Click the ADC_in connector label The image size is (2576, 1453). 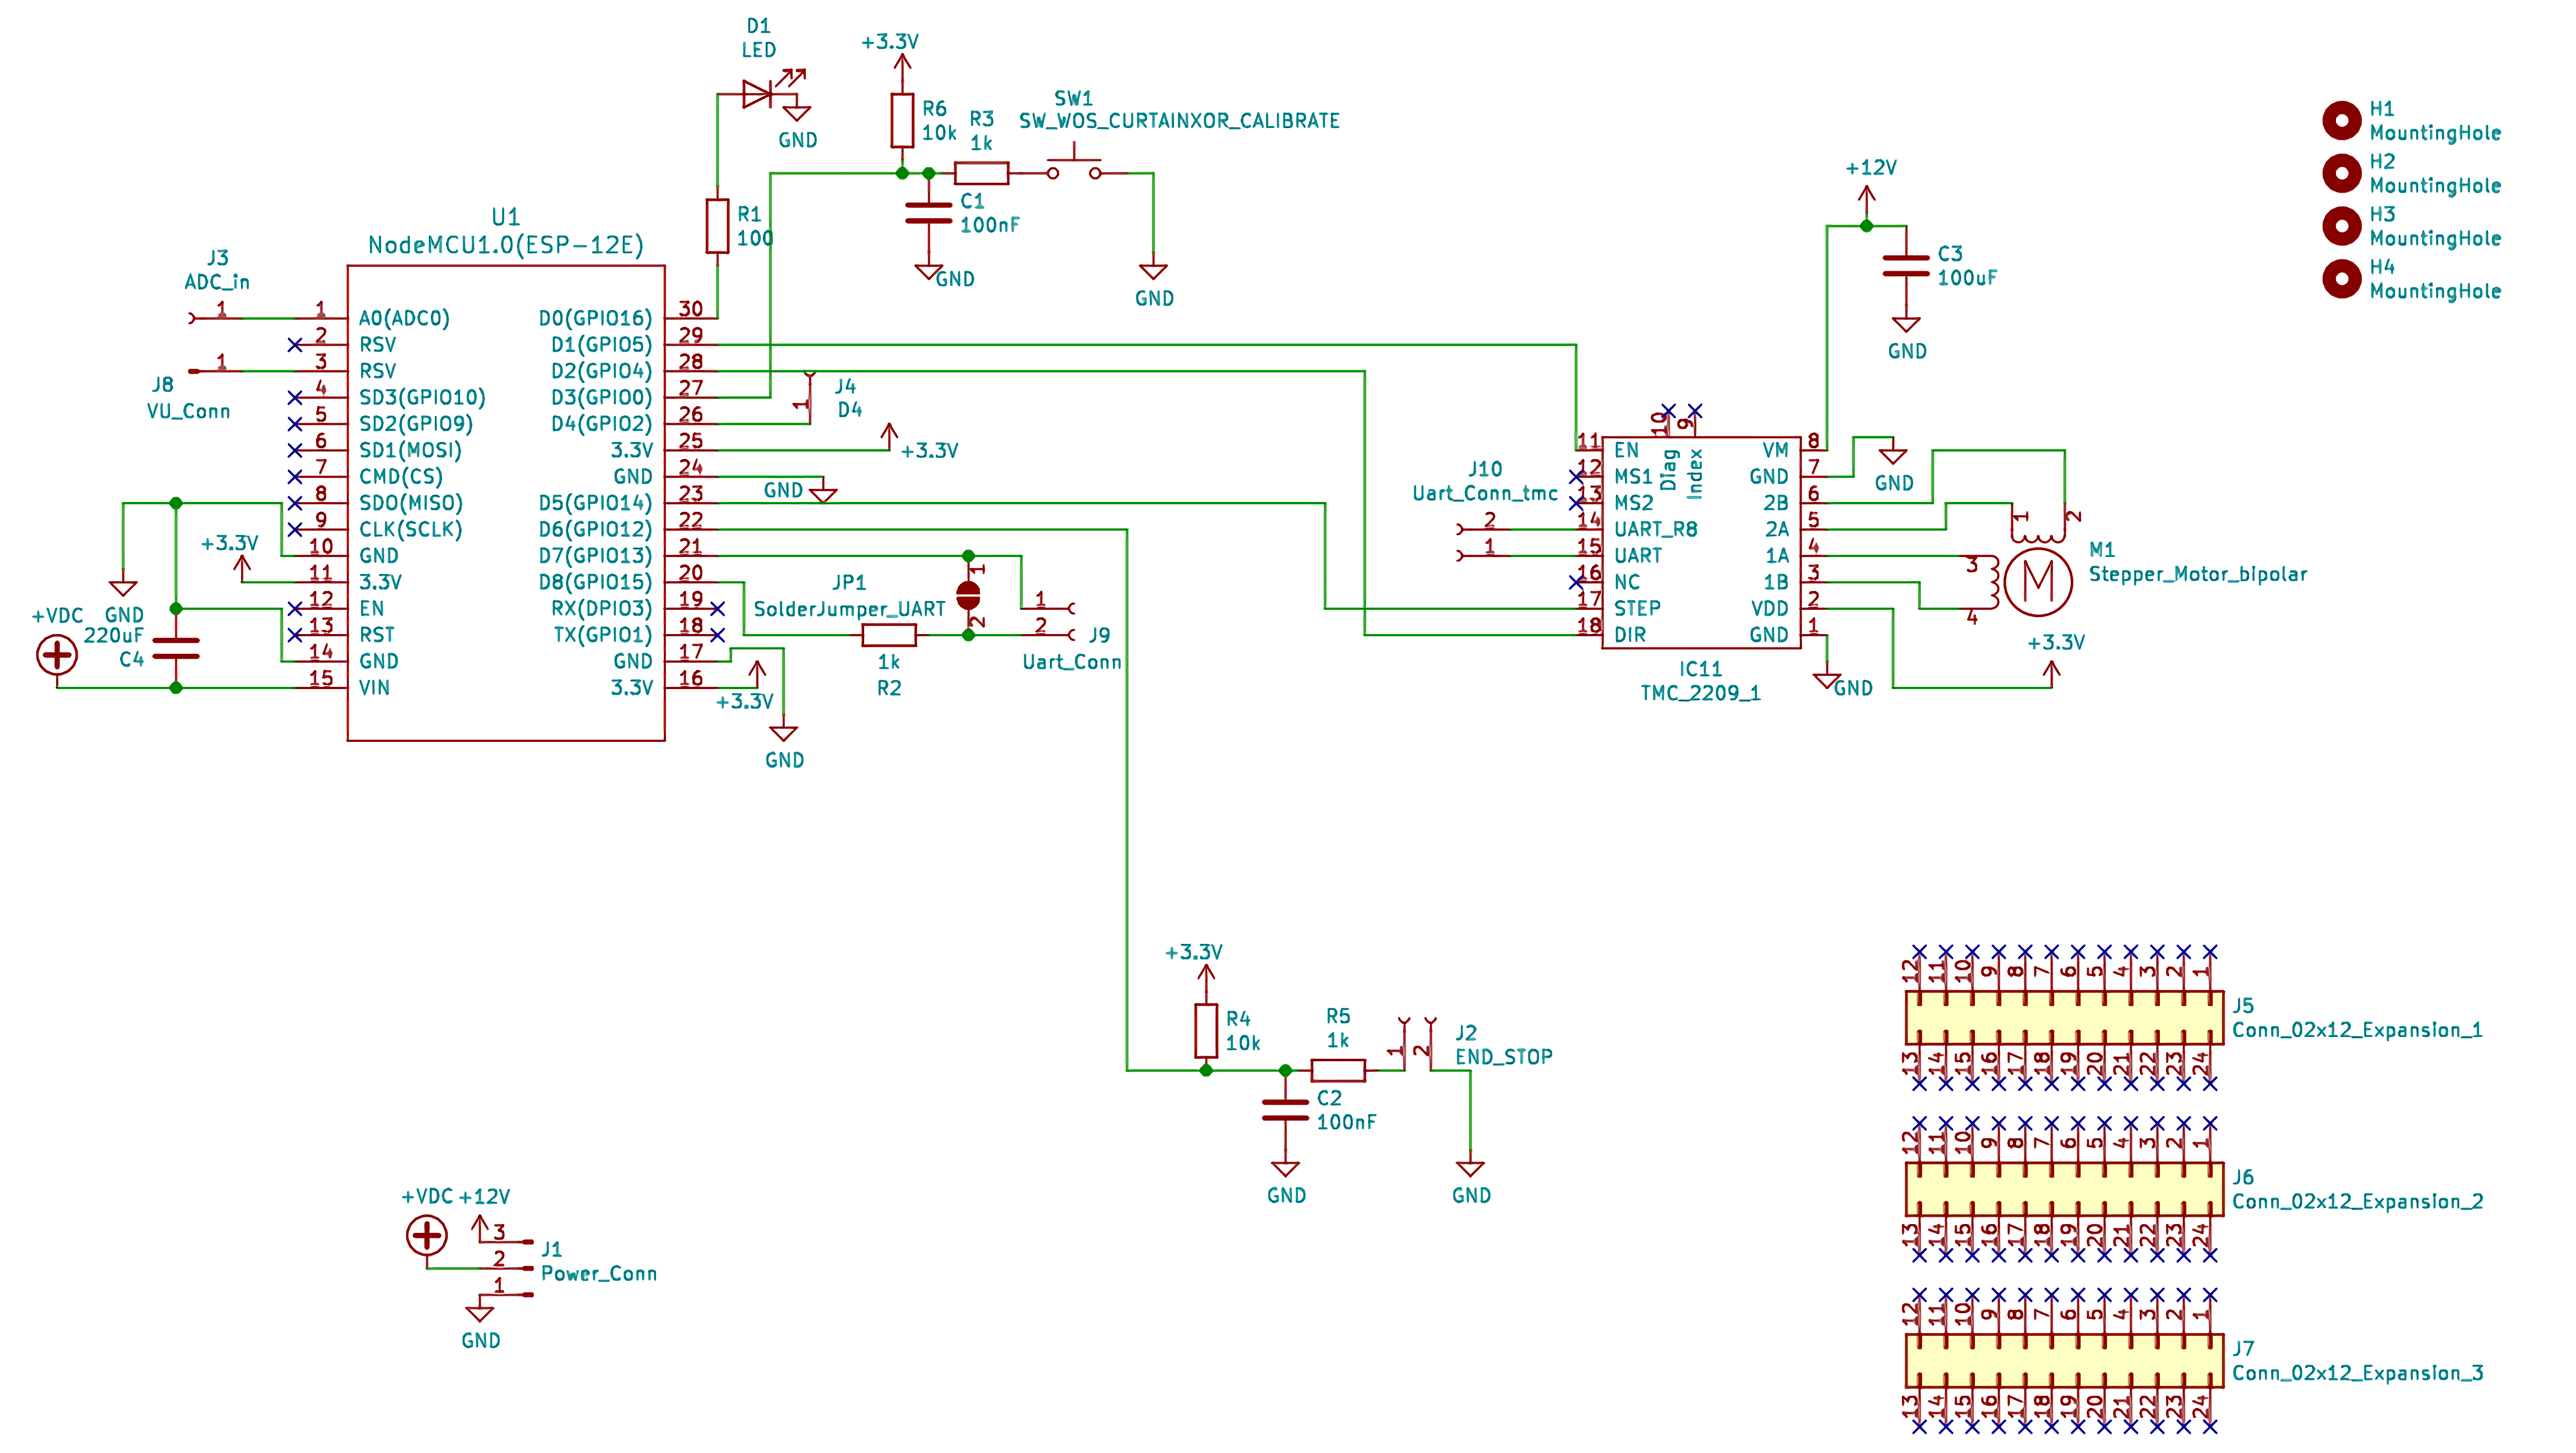pos(217,282)
